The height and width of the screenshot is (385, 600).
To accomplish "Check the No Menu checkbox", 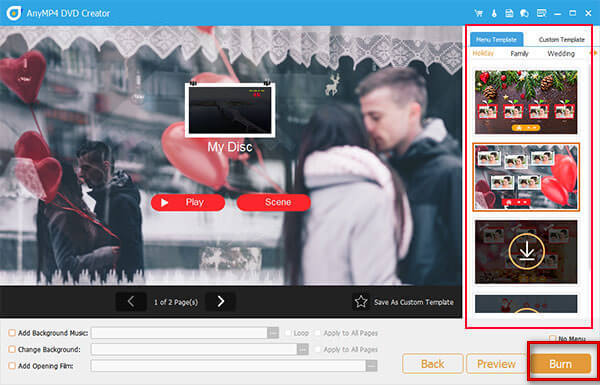I will 552,338.
